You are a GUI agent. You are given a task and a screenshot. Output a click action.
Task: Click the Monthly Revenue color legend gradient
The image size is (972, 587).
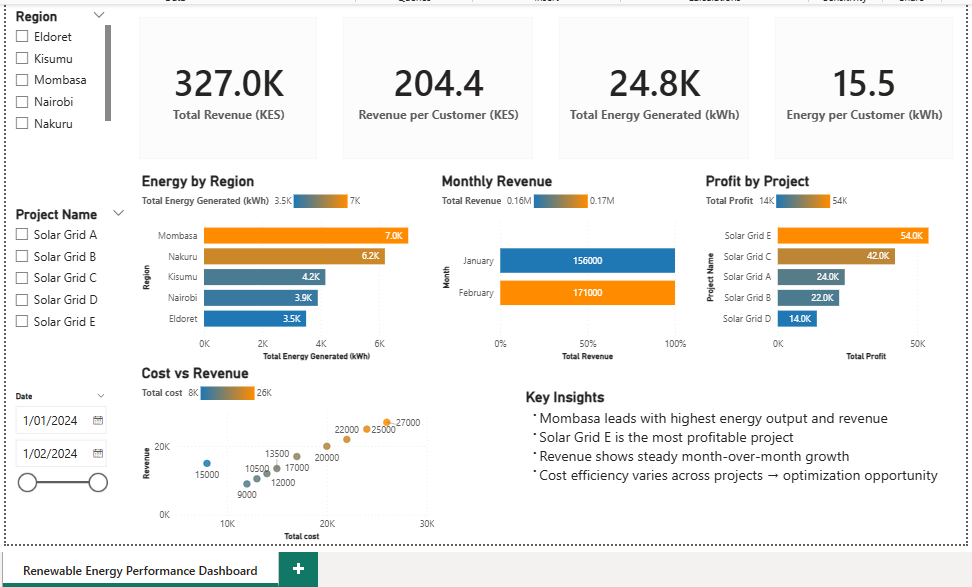pyautogui.click(x=560, y=201)
